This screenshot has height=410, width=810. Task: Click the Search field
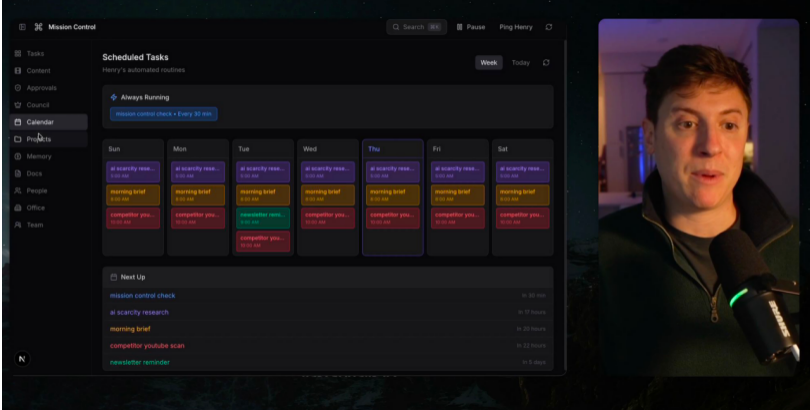[416, 27]
